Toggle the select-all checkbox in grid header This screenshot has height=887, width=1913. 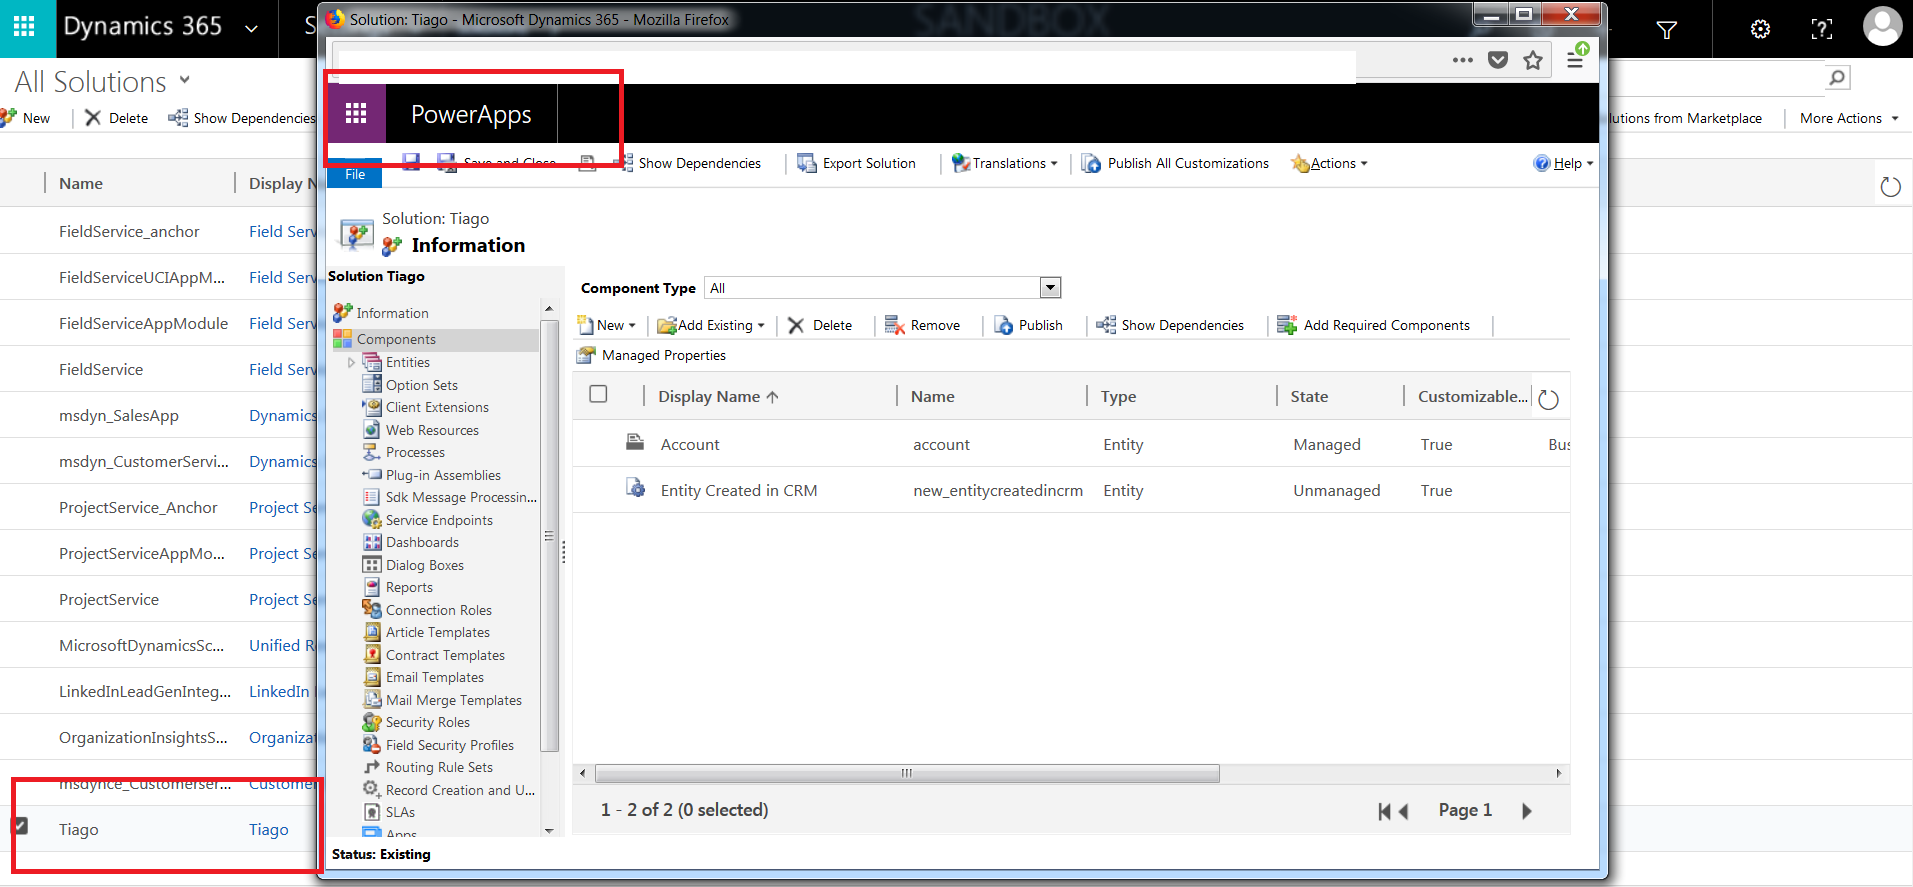click(x=598, y=395)
